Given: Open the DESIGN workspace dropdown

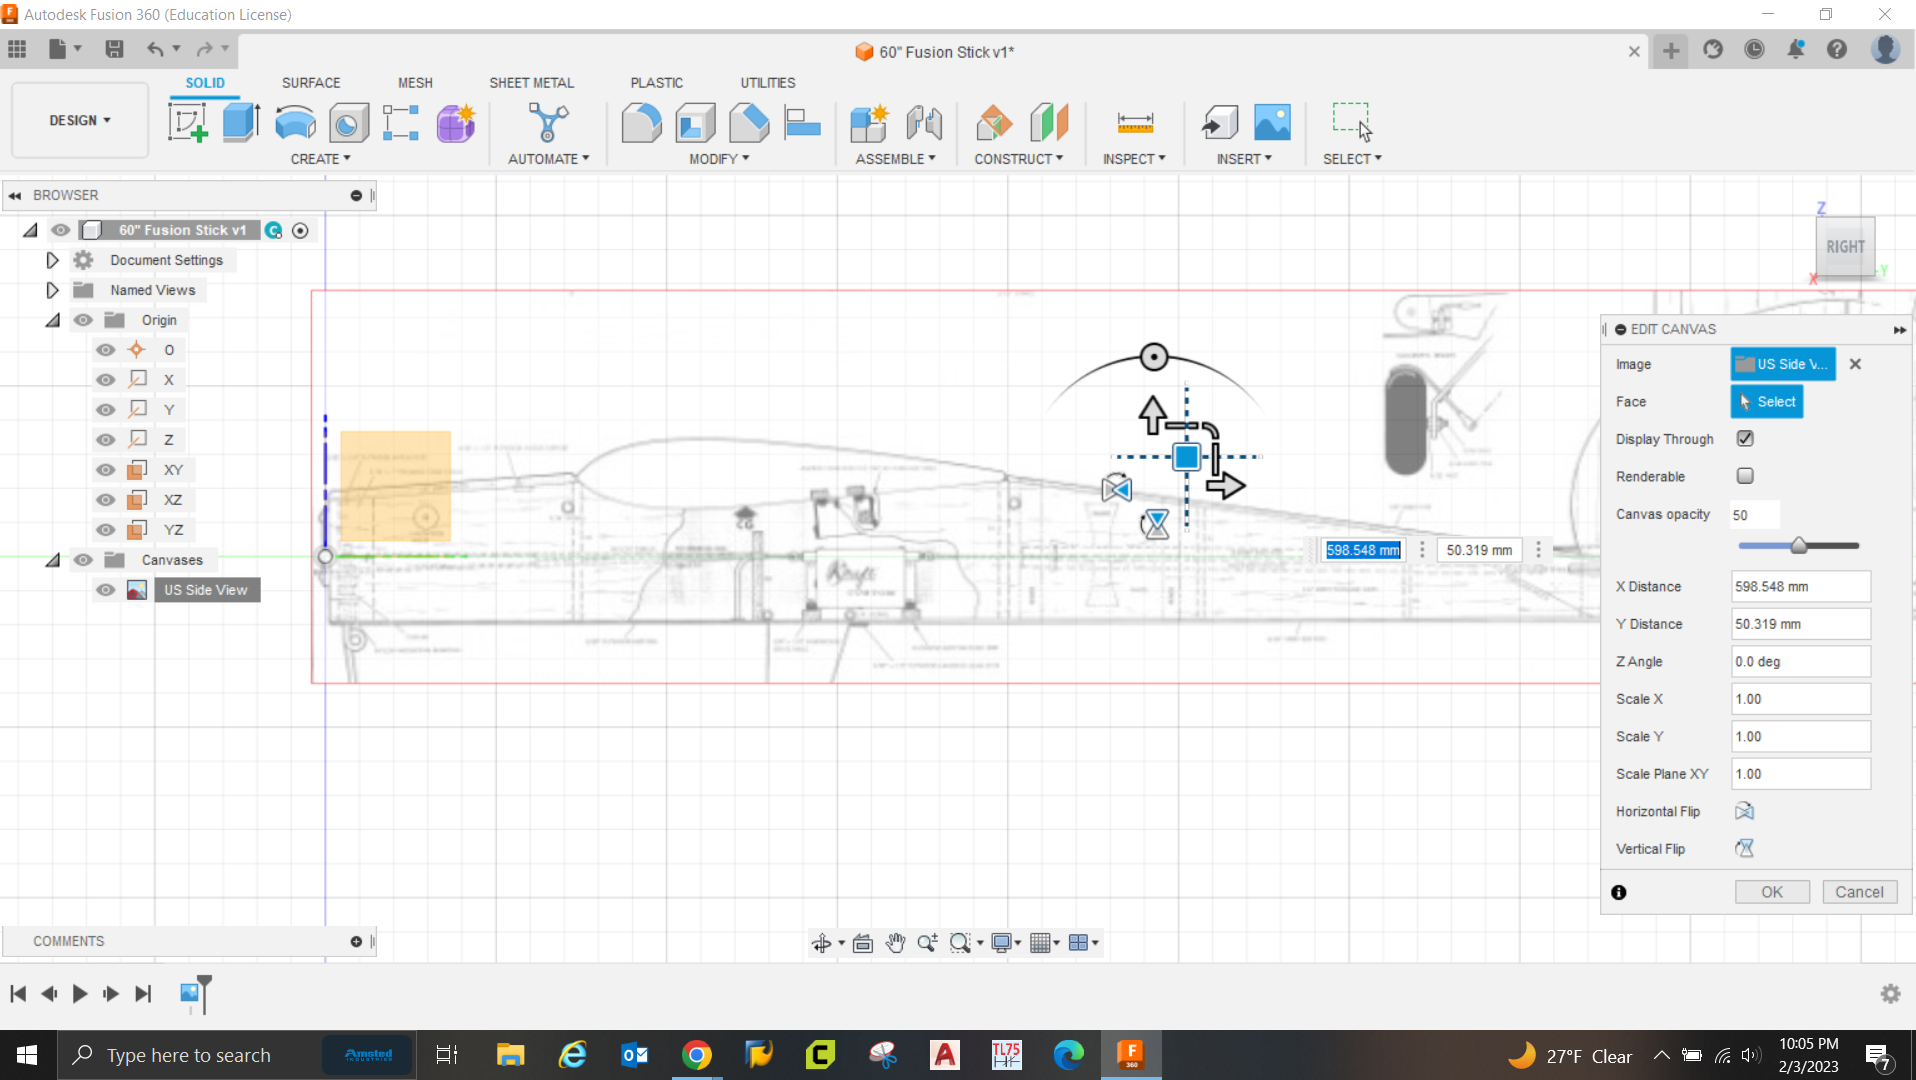Looking at the screenshot, I should click(80, 120).
